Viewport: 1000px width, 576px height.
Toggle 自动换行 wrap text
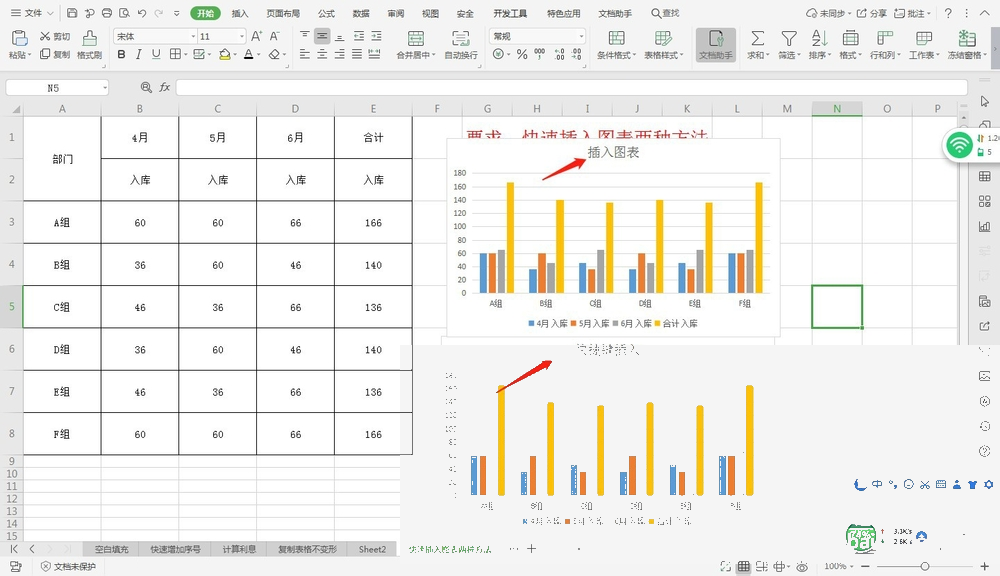[x=460, y=45]
